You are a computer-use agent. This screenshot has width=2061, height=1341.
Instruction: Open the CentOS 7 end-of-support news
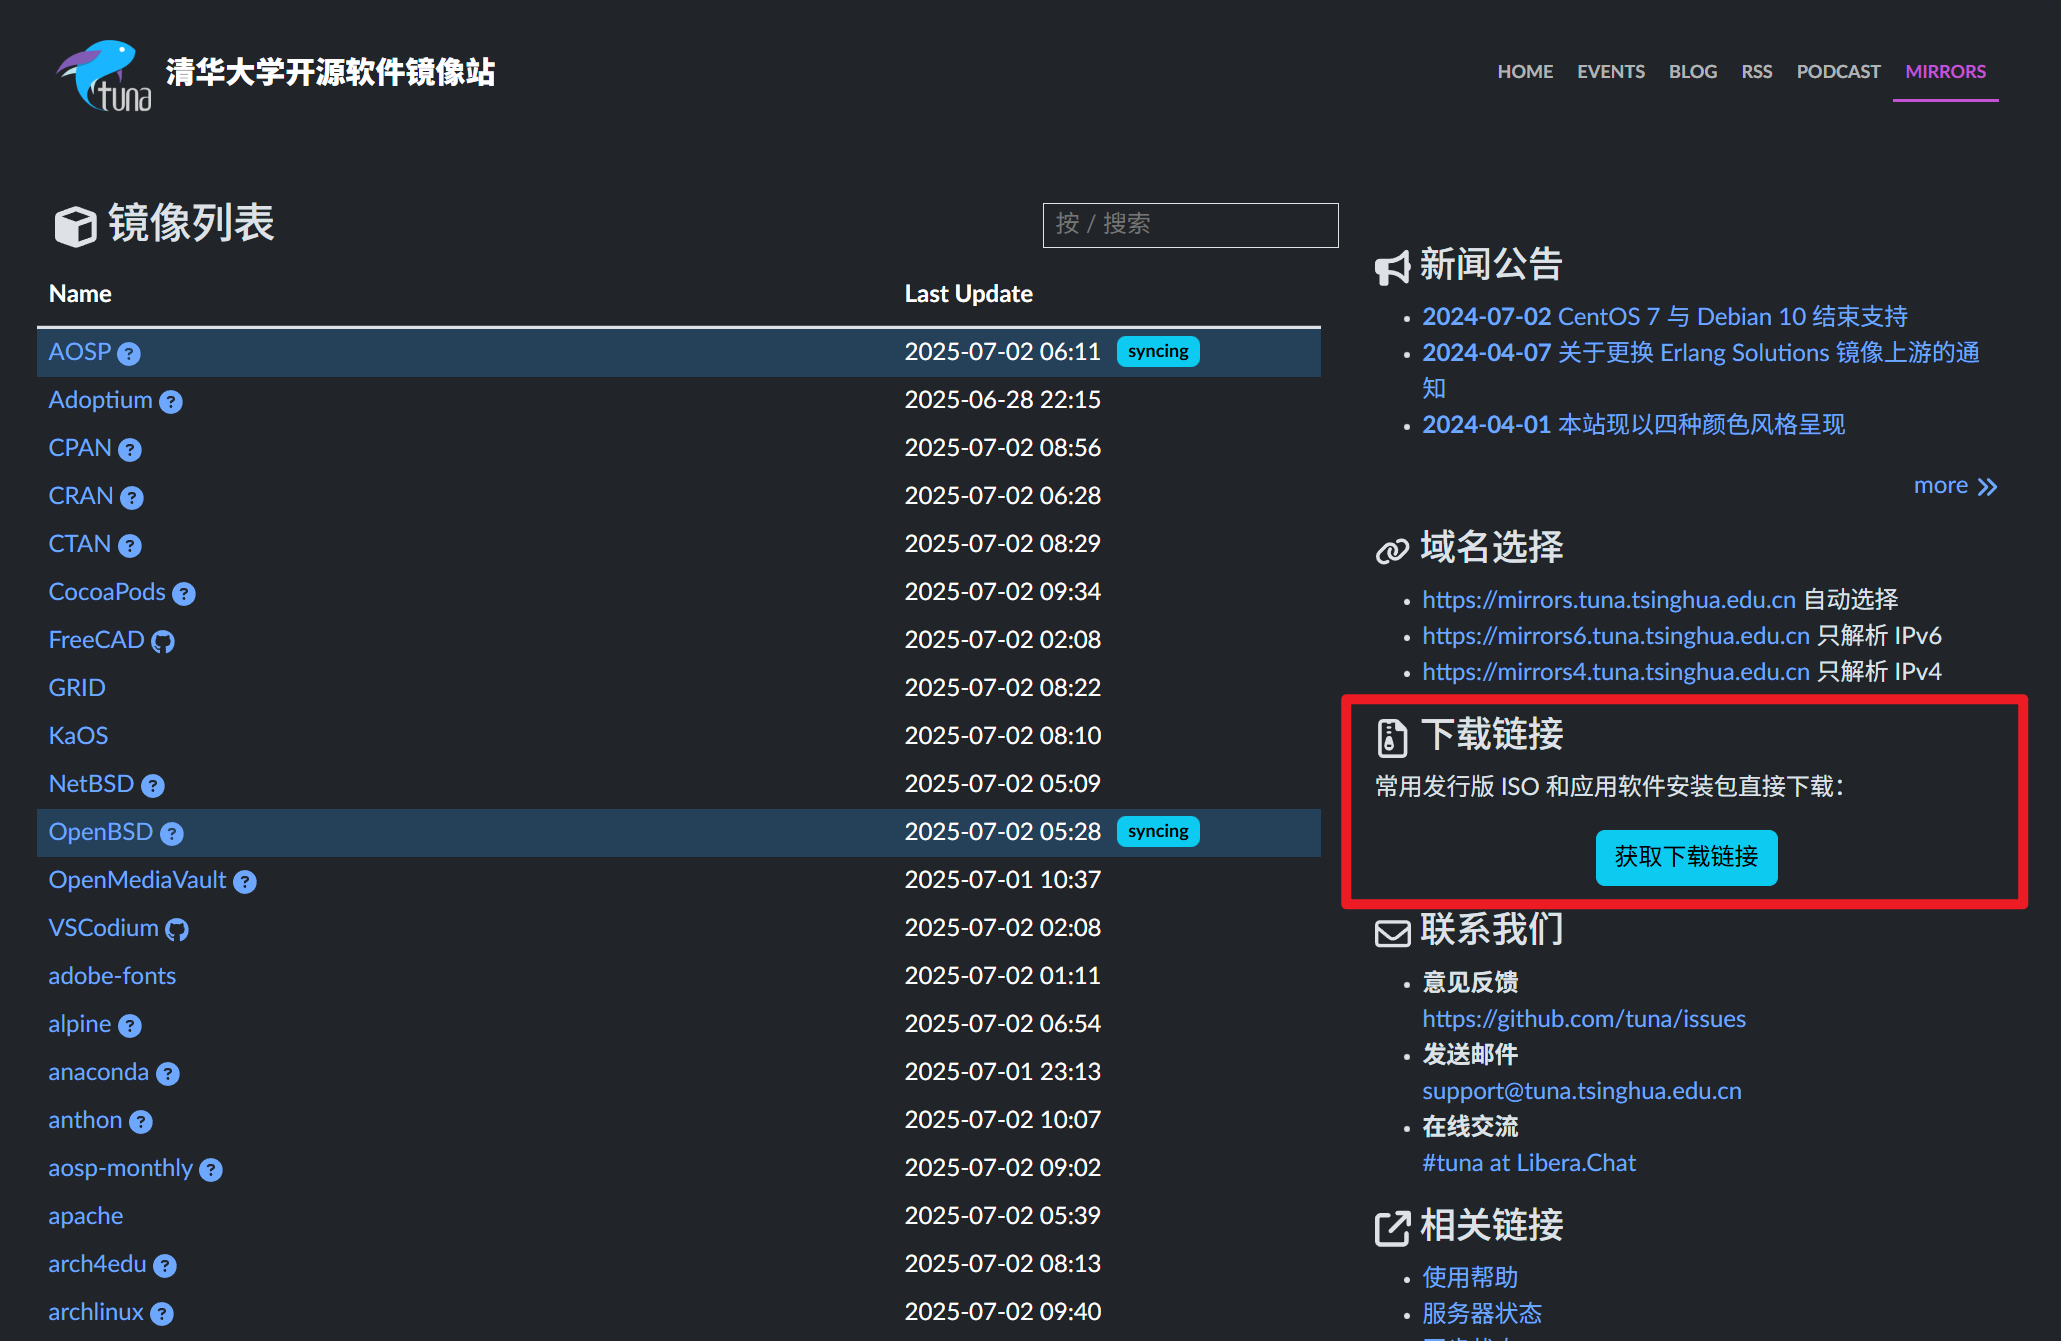click(x=1664, y=317)
